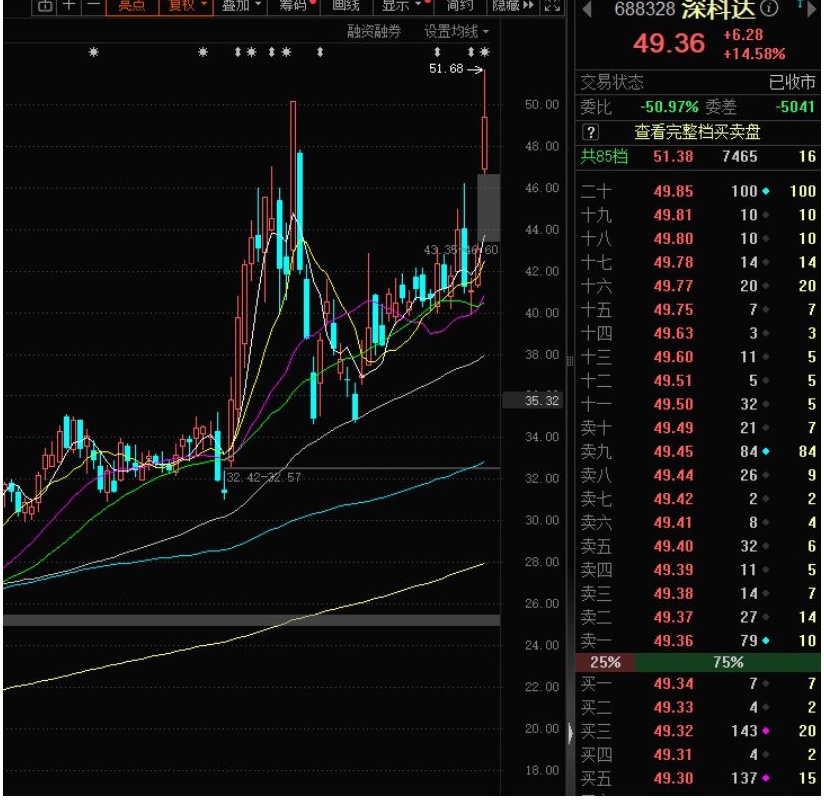Expand the 设置均线 dropdown
The height and width of the screenshot is (806, 824).
click(x=456, y=32)
